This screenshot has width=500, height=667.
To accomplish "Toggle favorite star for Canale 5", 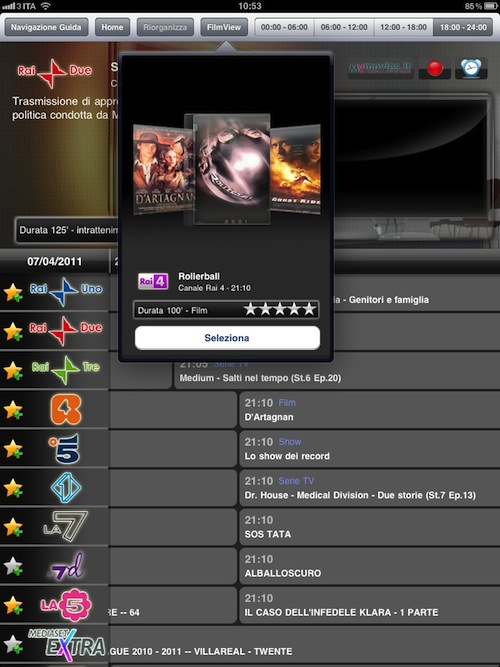I will (x=13, y=449).
